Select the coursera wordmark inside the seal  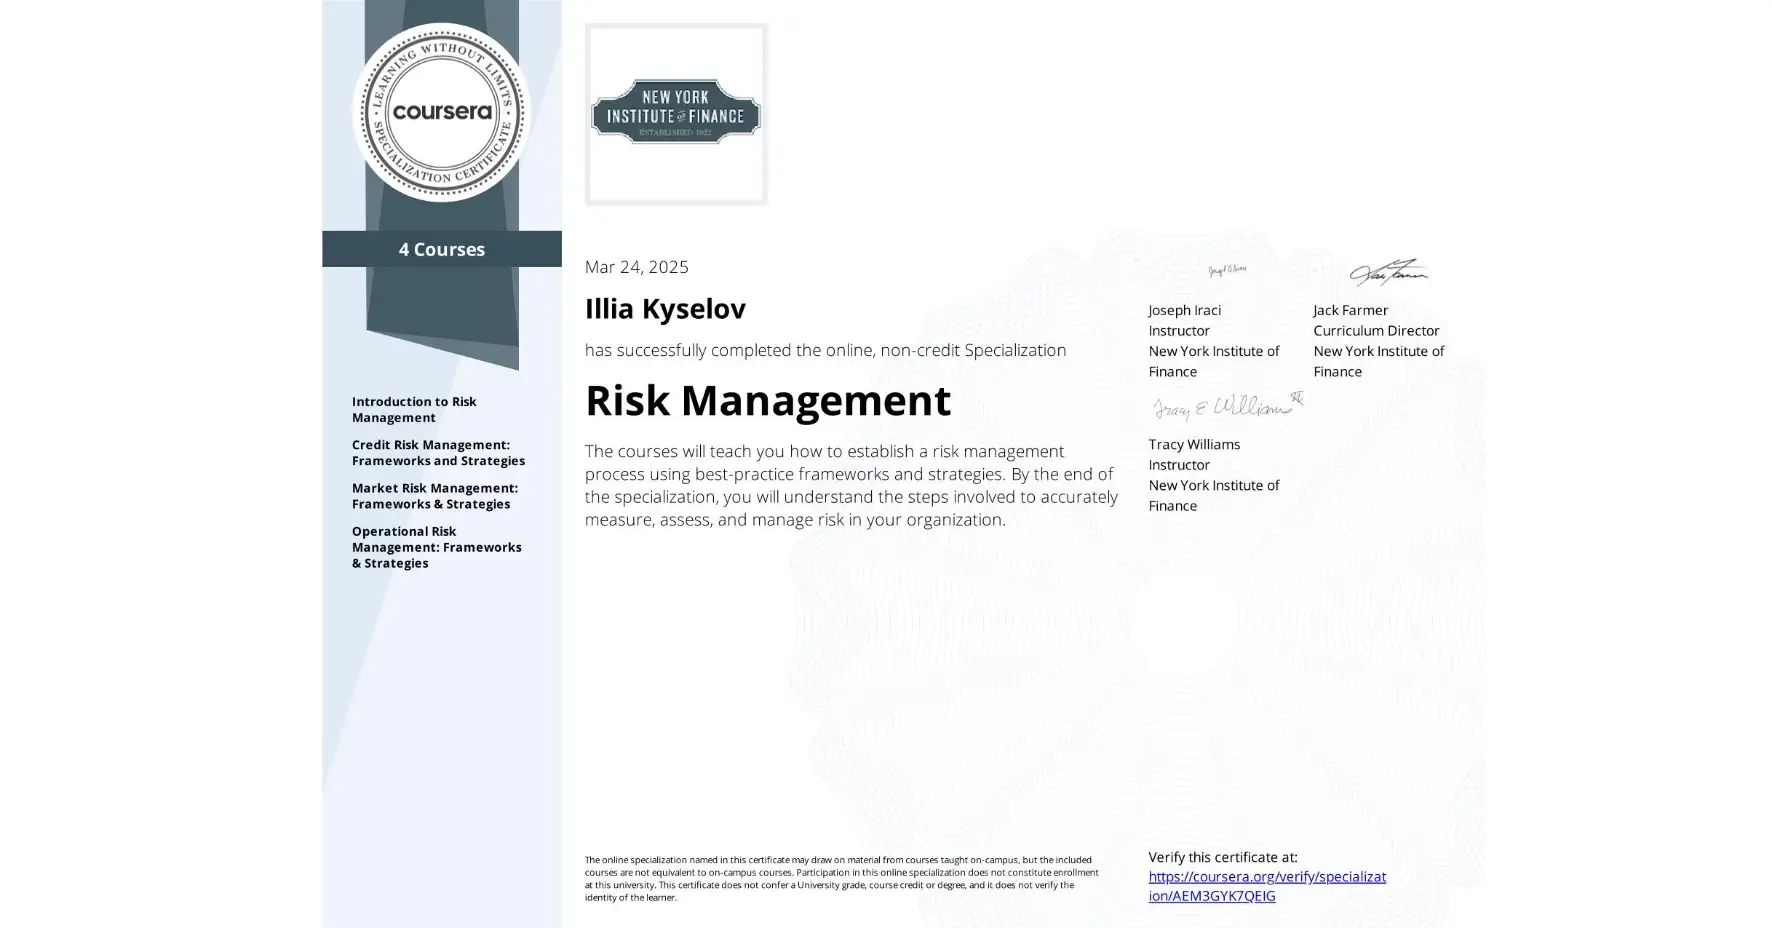(443, 113)
